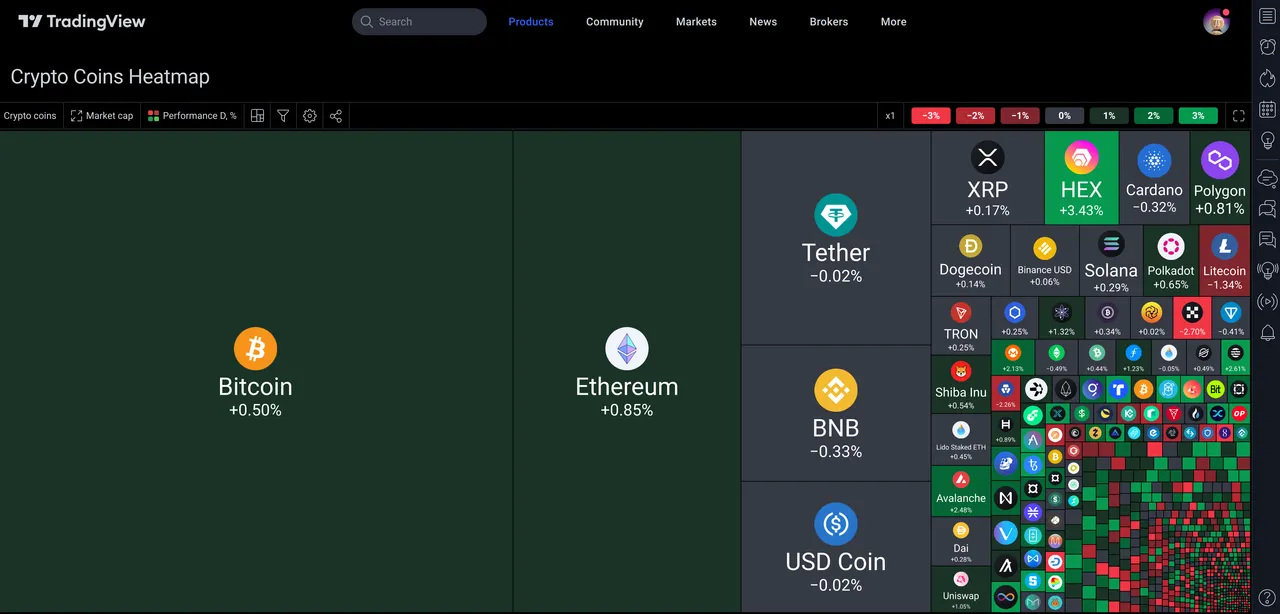Open the heatmap filter funnel icon

283,116
